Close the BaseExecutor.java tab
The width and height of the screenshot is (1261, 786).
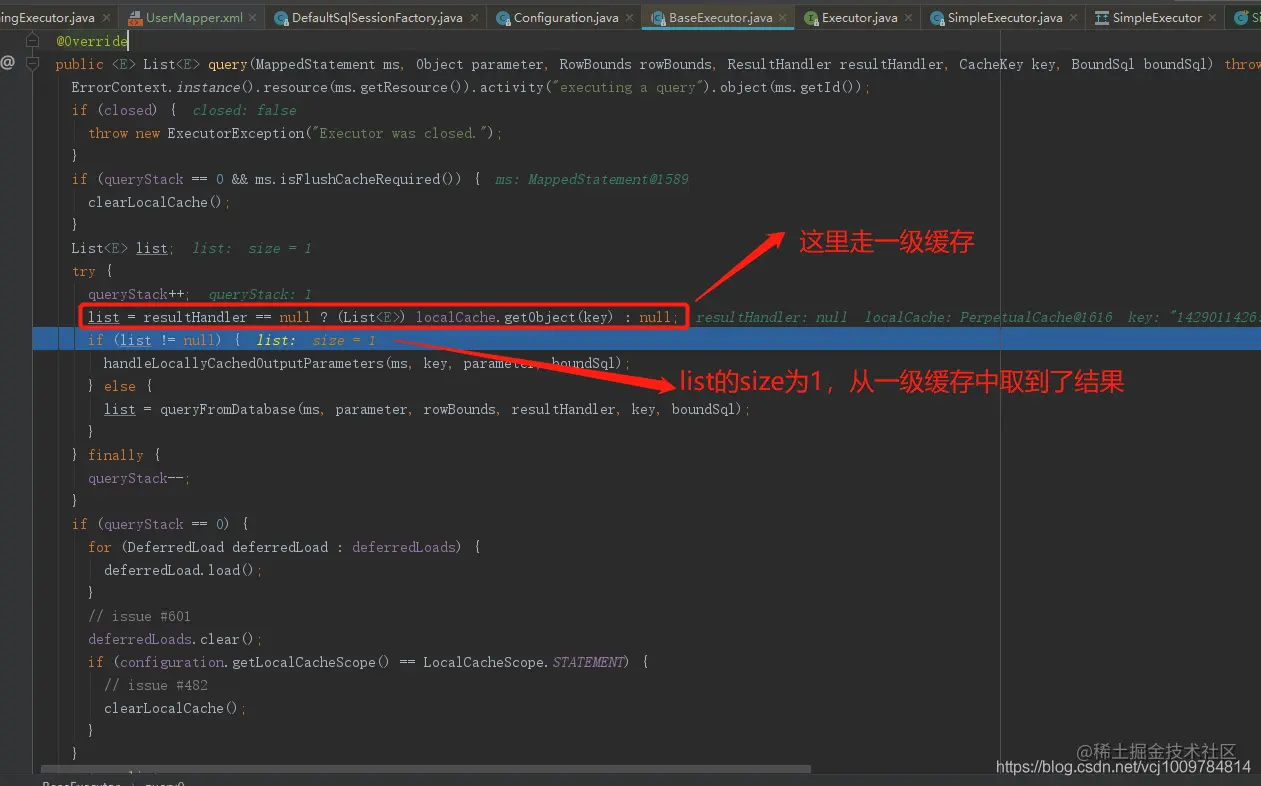(x=783, y=18)
